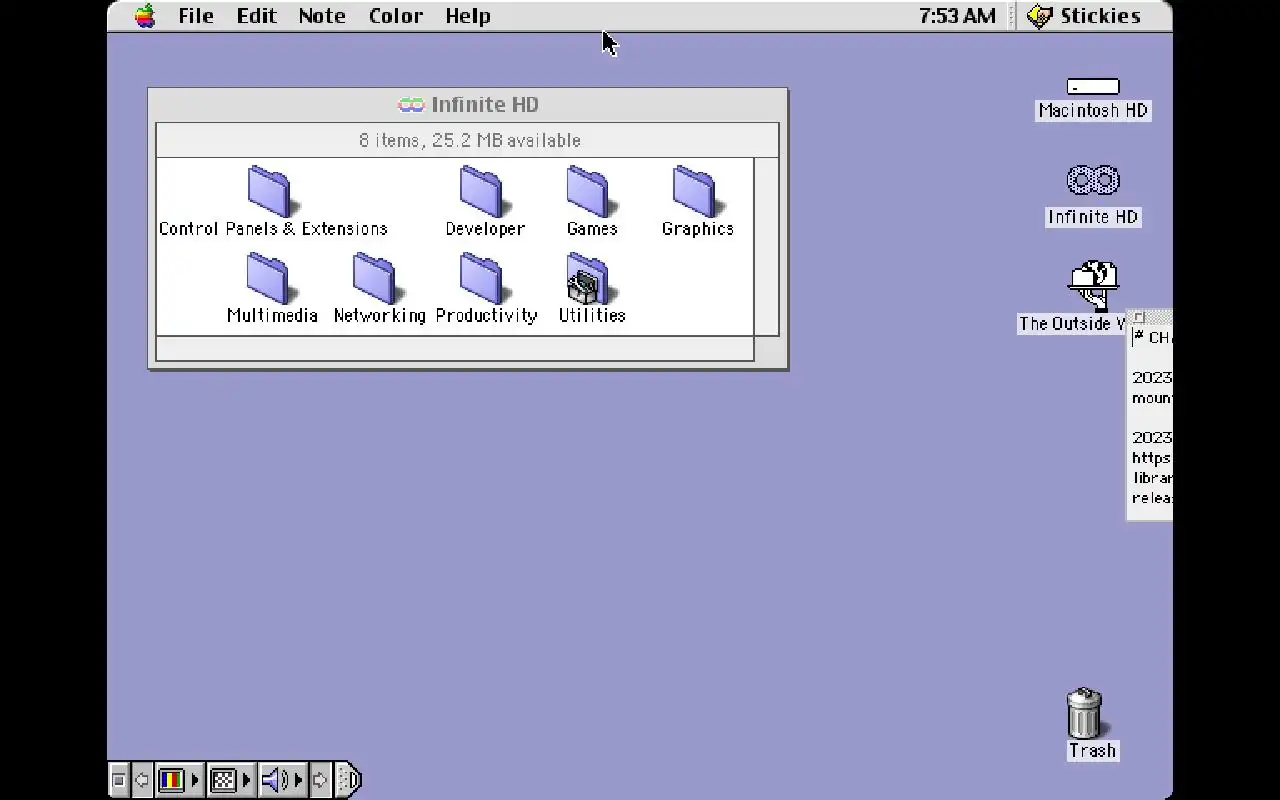Click the Control Strip close box
The height and width of the screenshot is (800, 1280).
(x=119, y=779)
